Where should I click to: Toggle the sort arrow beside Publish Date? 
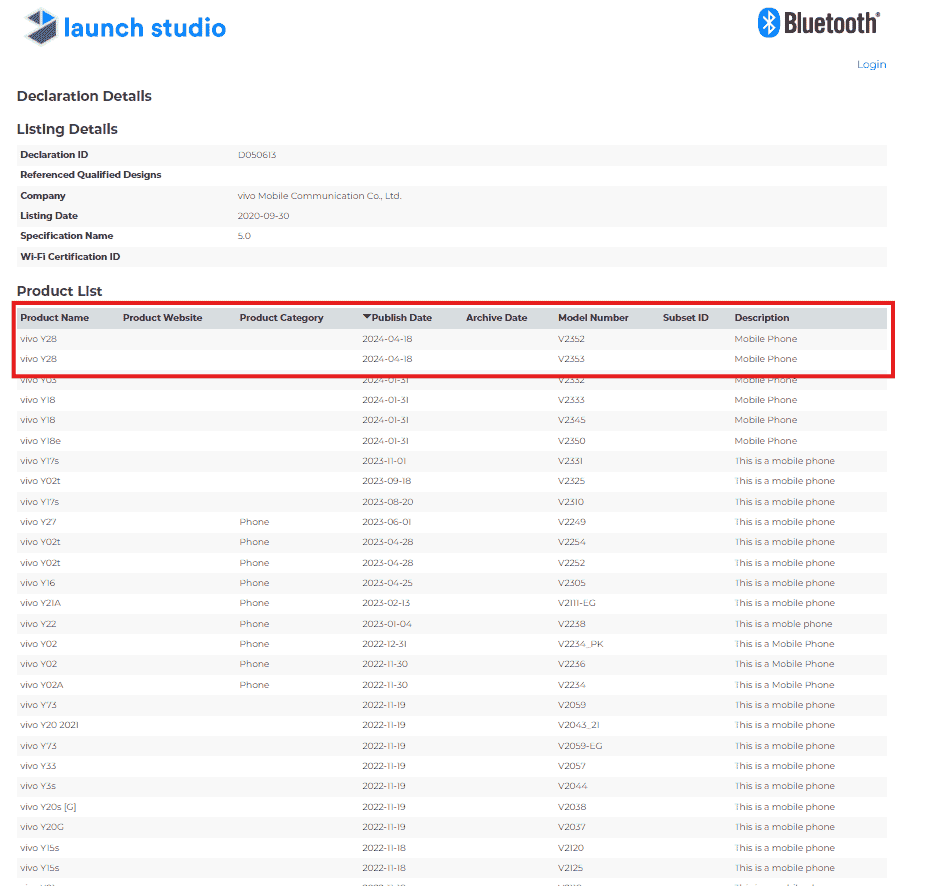pos(367,317)
